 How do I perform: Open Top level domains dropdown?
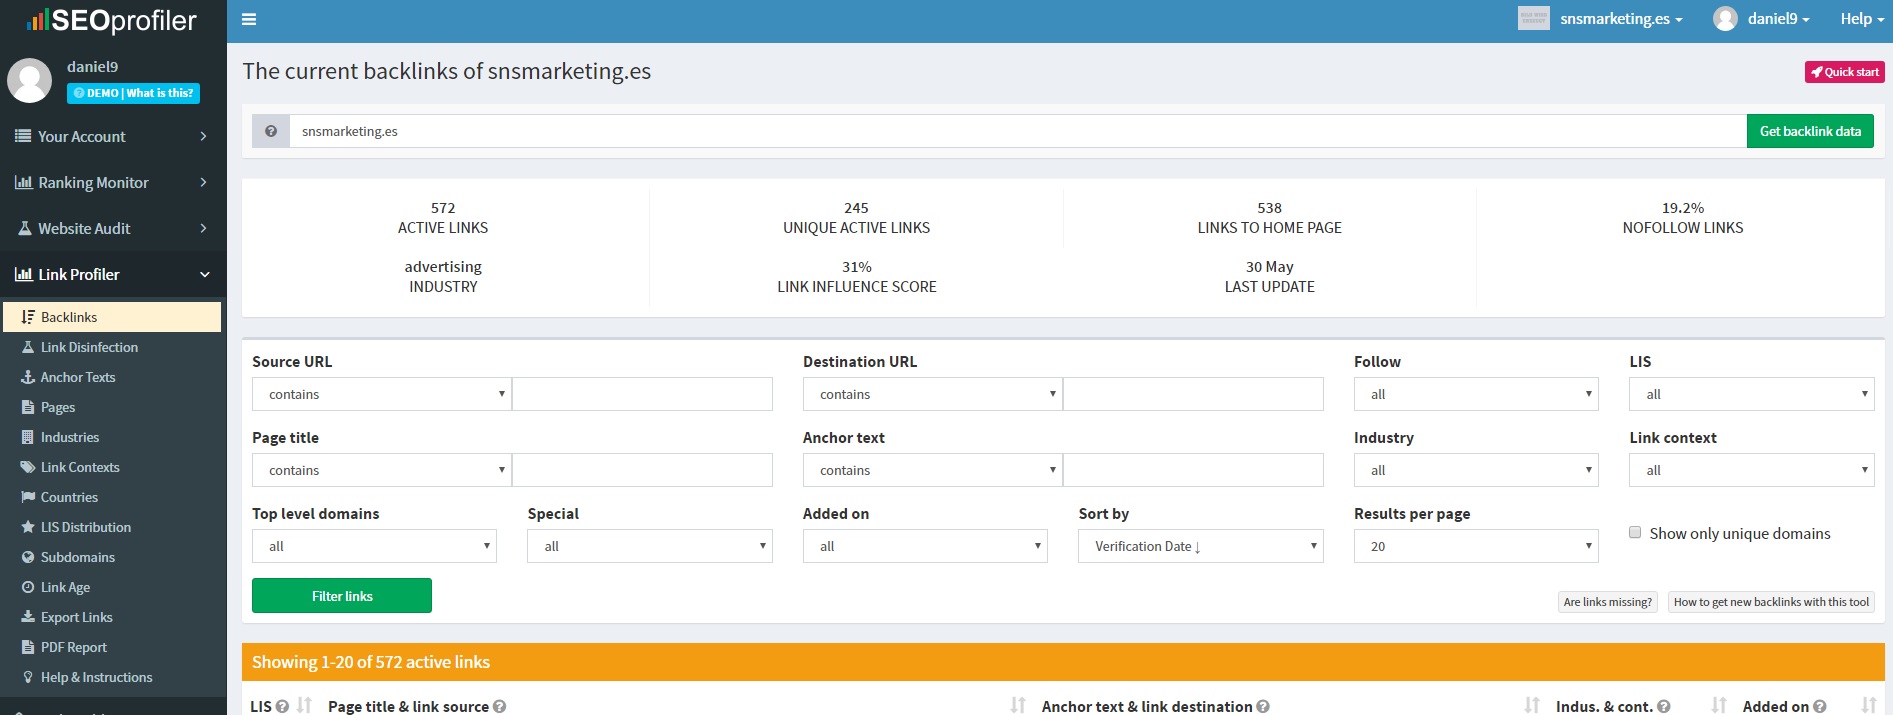(374, 546)
